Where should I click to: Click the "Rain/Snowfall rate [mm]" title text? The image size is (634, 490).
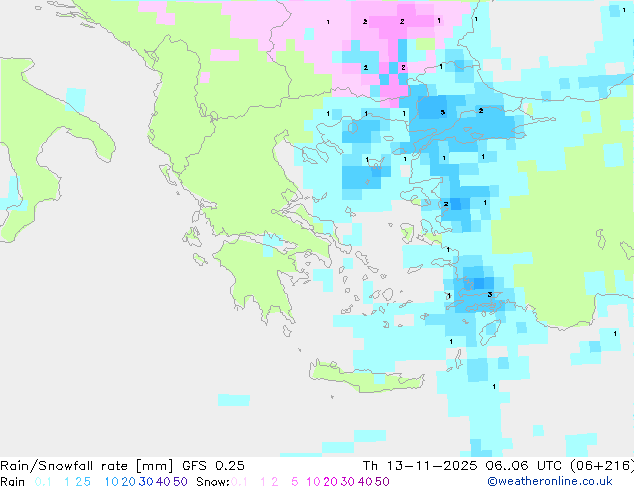[x=87, y=466]
